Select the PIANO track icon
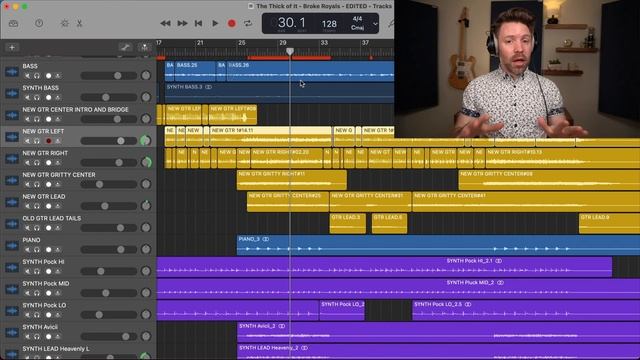This screenshot has width=640, height=360. [12, 245]
